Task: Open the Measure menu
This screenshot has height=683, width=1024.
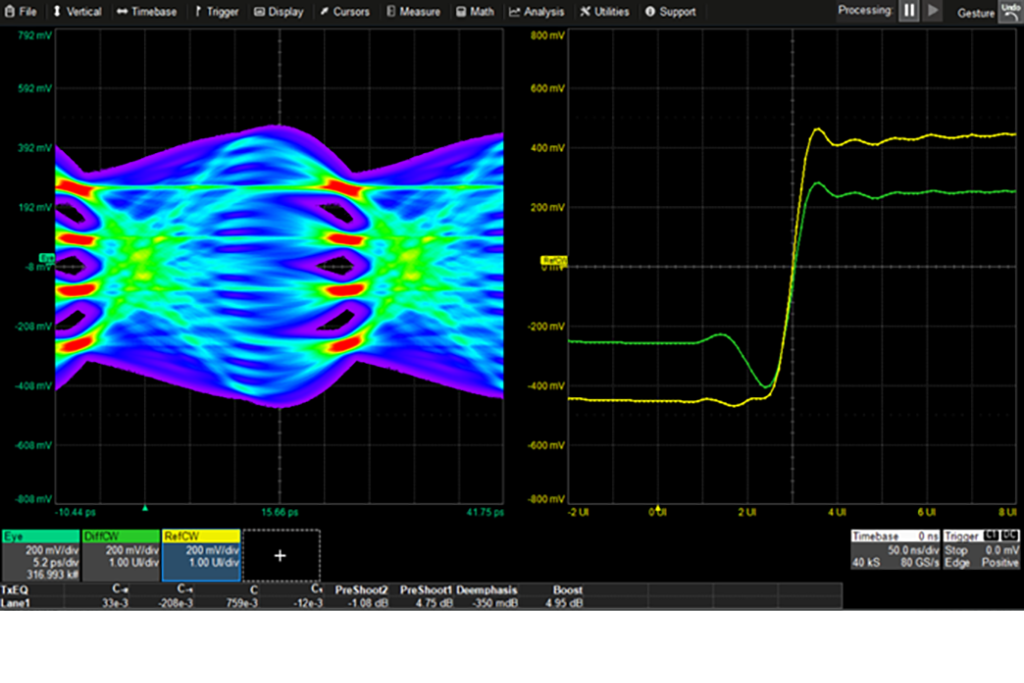Action: click(413, 12)
